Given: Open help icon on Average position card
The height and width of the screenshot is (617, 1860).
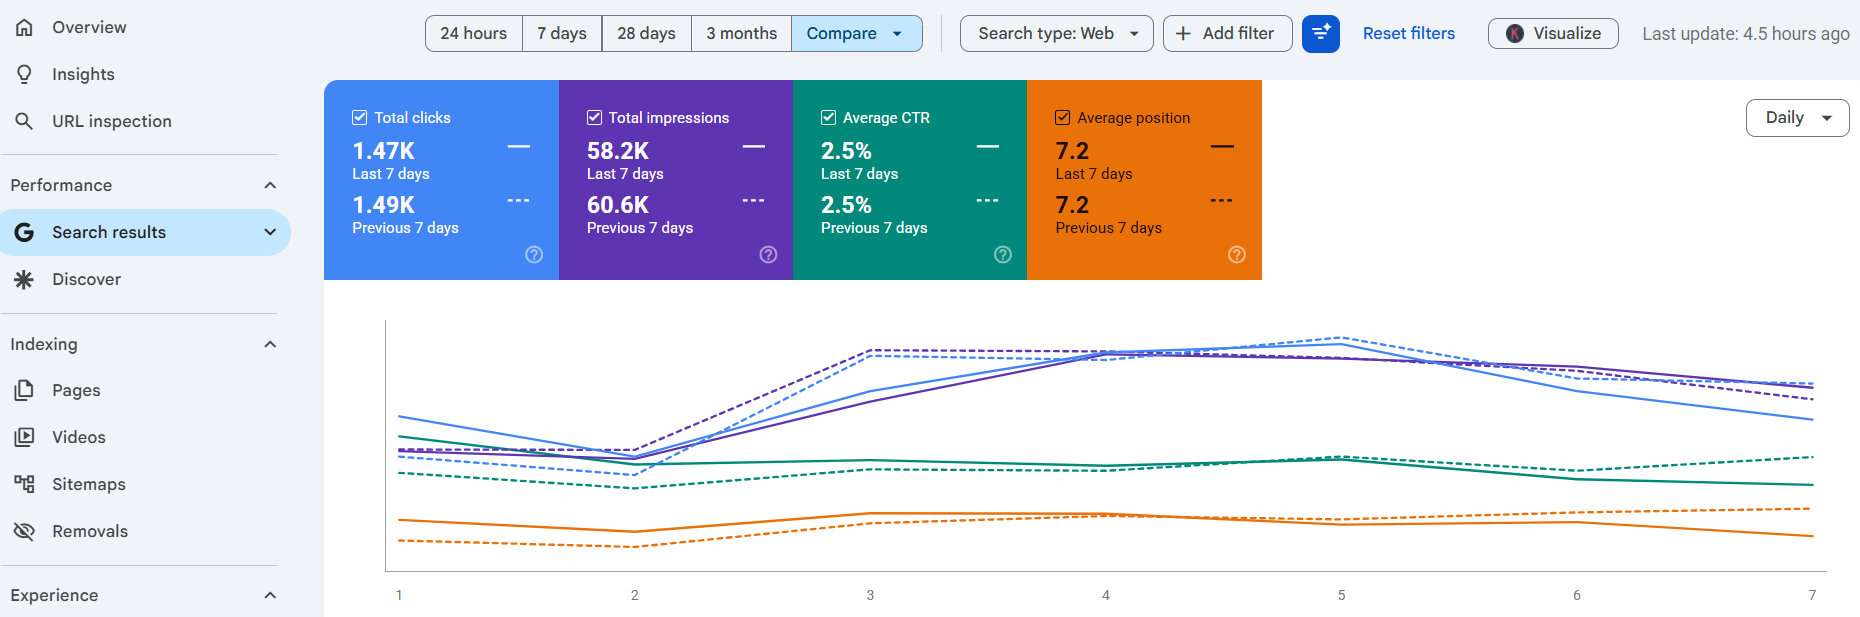Looking at the screenshot, I should tap(1237, 255).
